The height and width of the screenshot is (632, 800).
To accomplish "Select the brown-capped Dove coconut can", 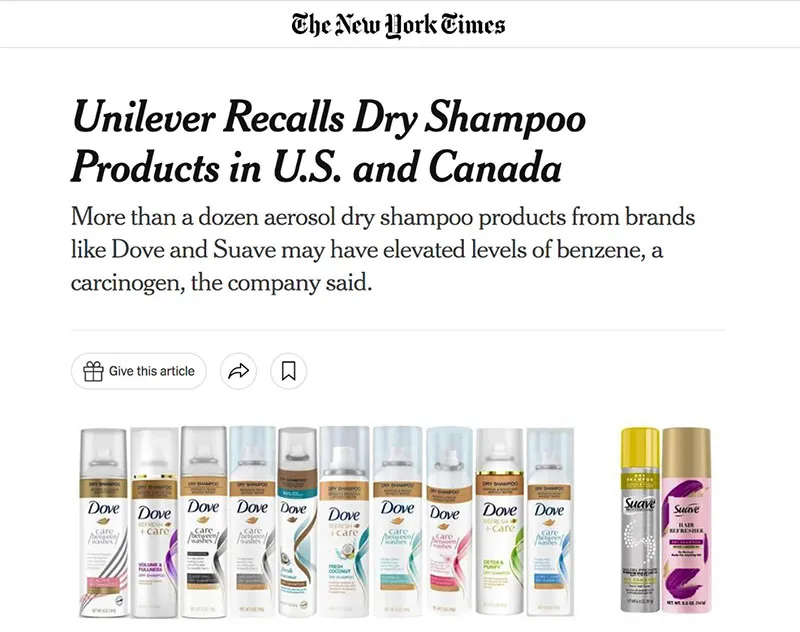I will pos(297,523).
